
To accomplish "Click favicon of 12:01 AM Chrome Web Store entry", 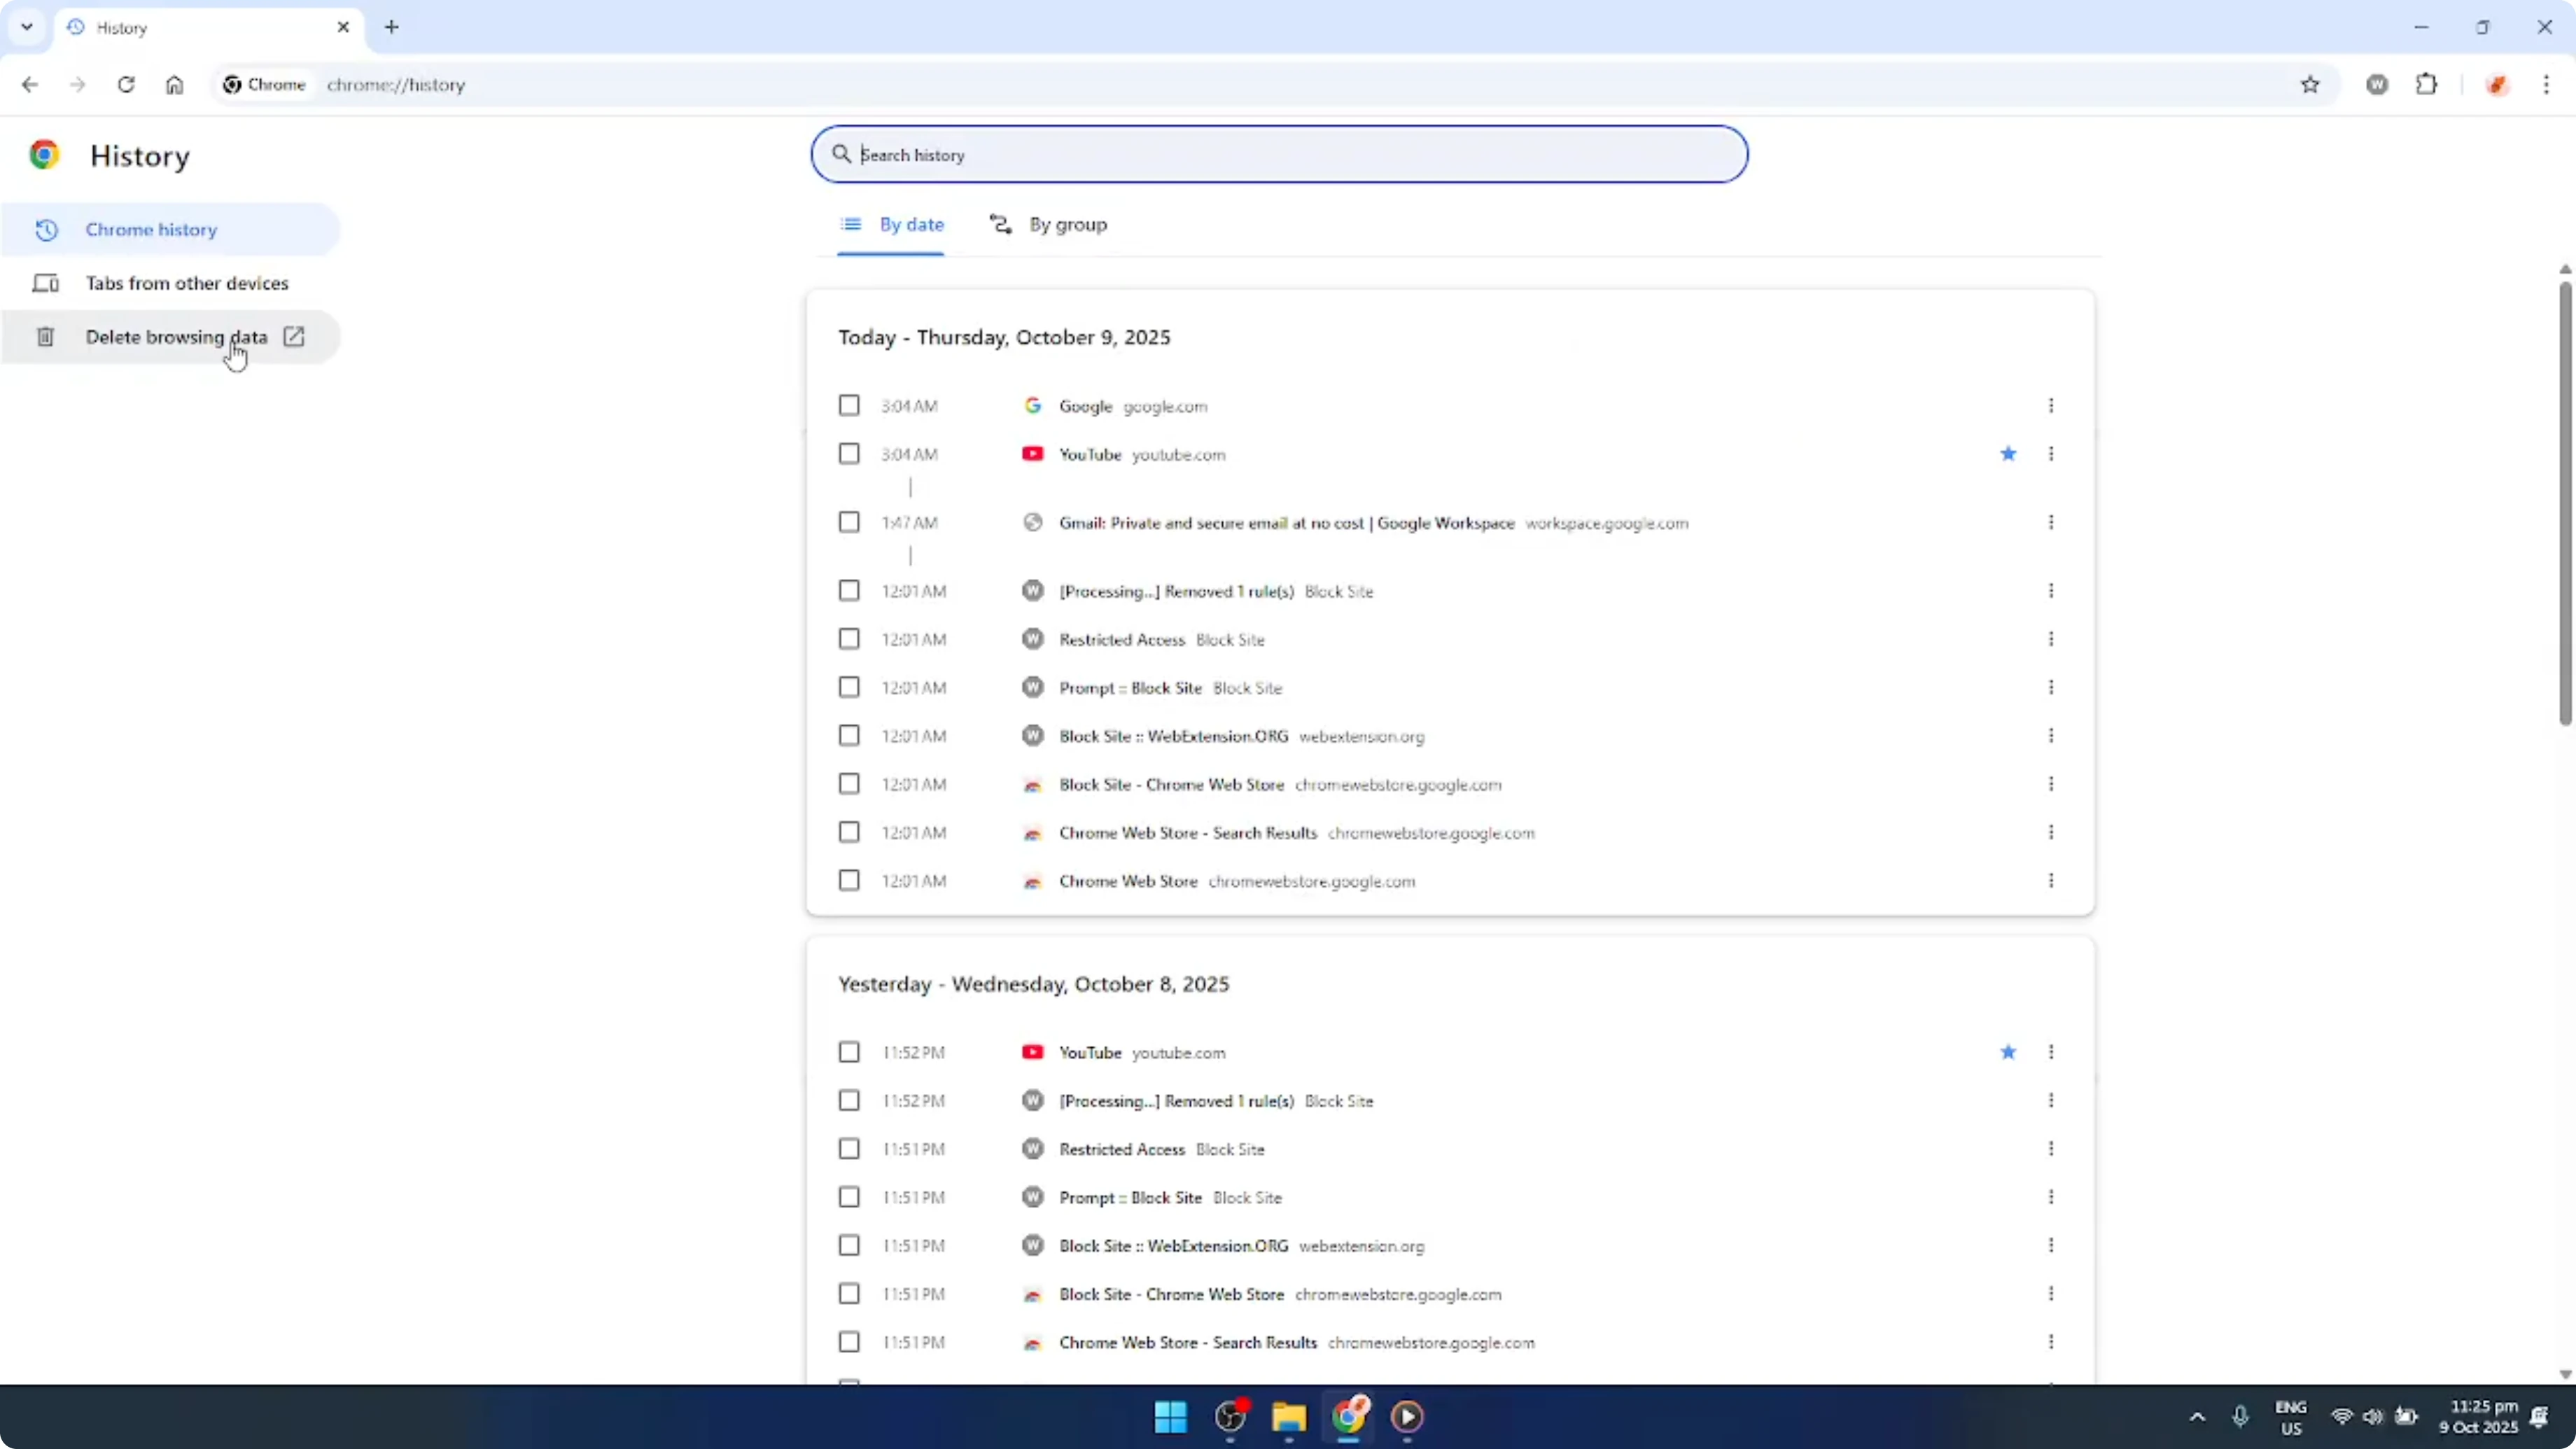I will 1033,881.
